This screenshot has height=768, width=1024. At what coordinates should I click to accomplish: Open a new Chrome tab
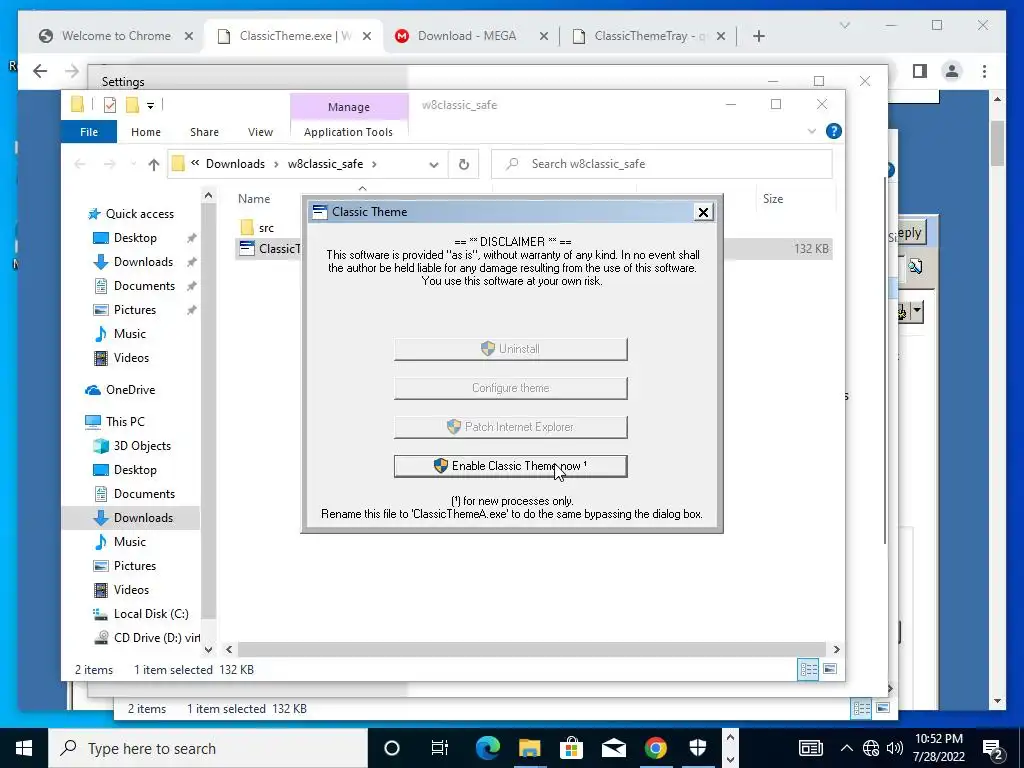(758, 36)
